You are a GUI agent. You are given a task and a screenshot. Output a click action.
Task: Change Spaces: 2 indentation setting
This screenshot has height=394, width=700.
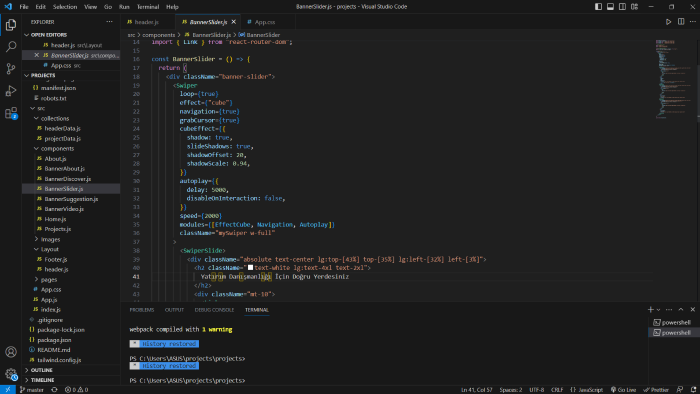tap(511, 390)
